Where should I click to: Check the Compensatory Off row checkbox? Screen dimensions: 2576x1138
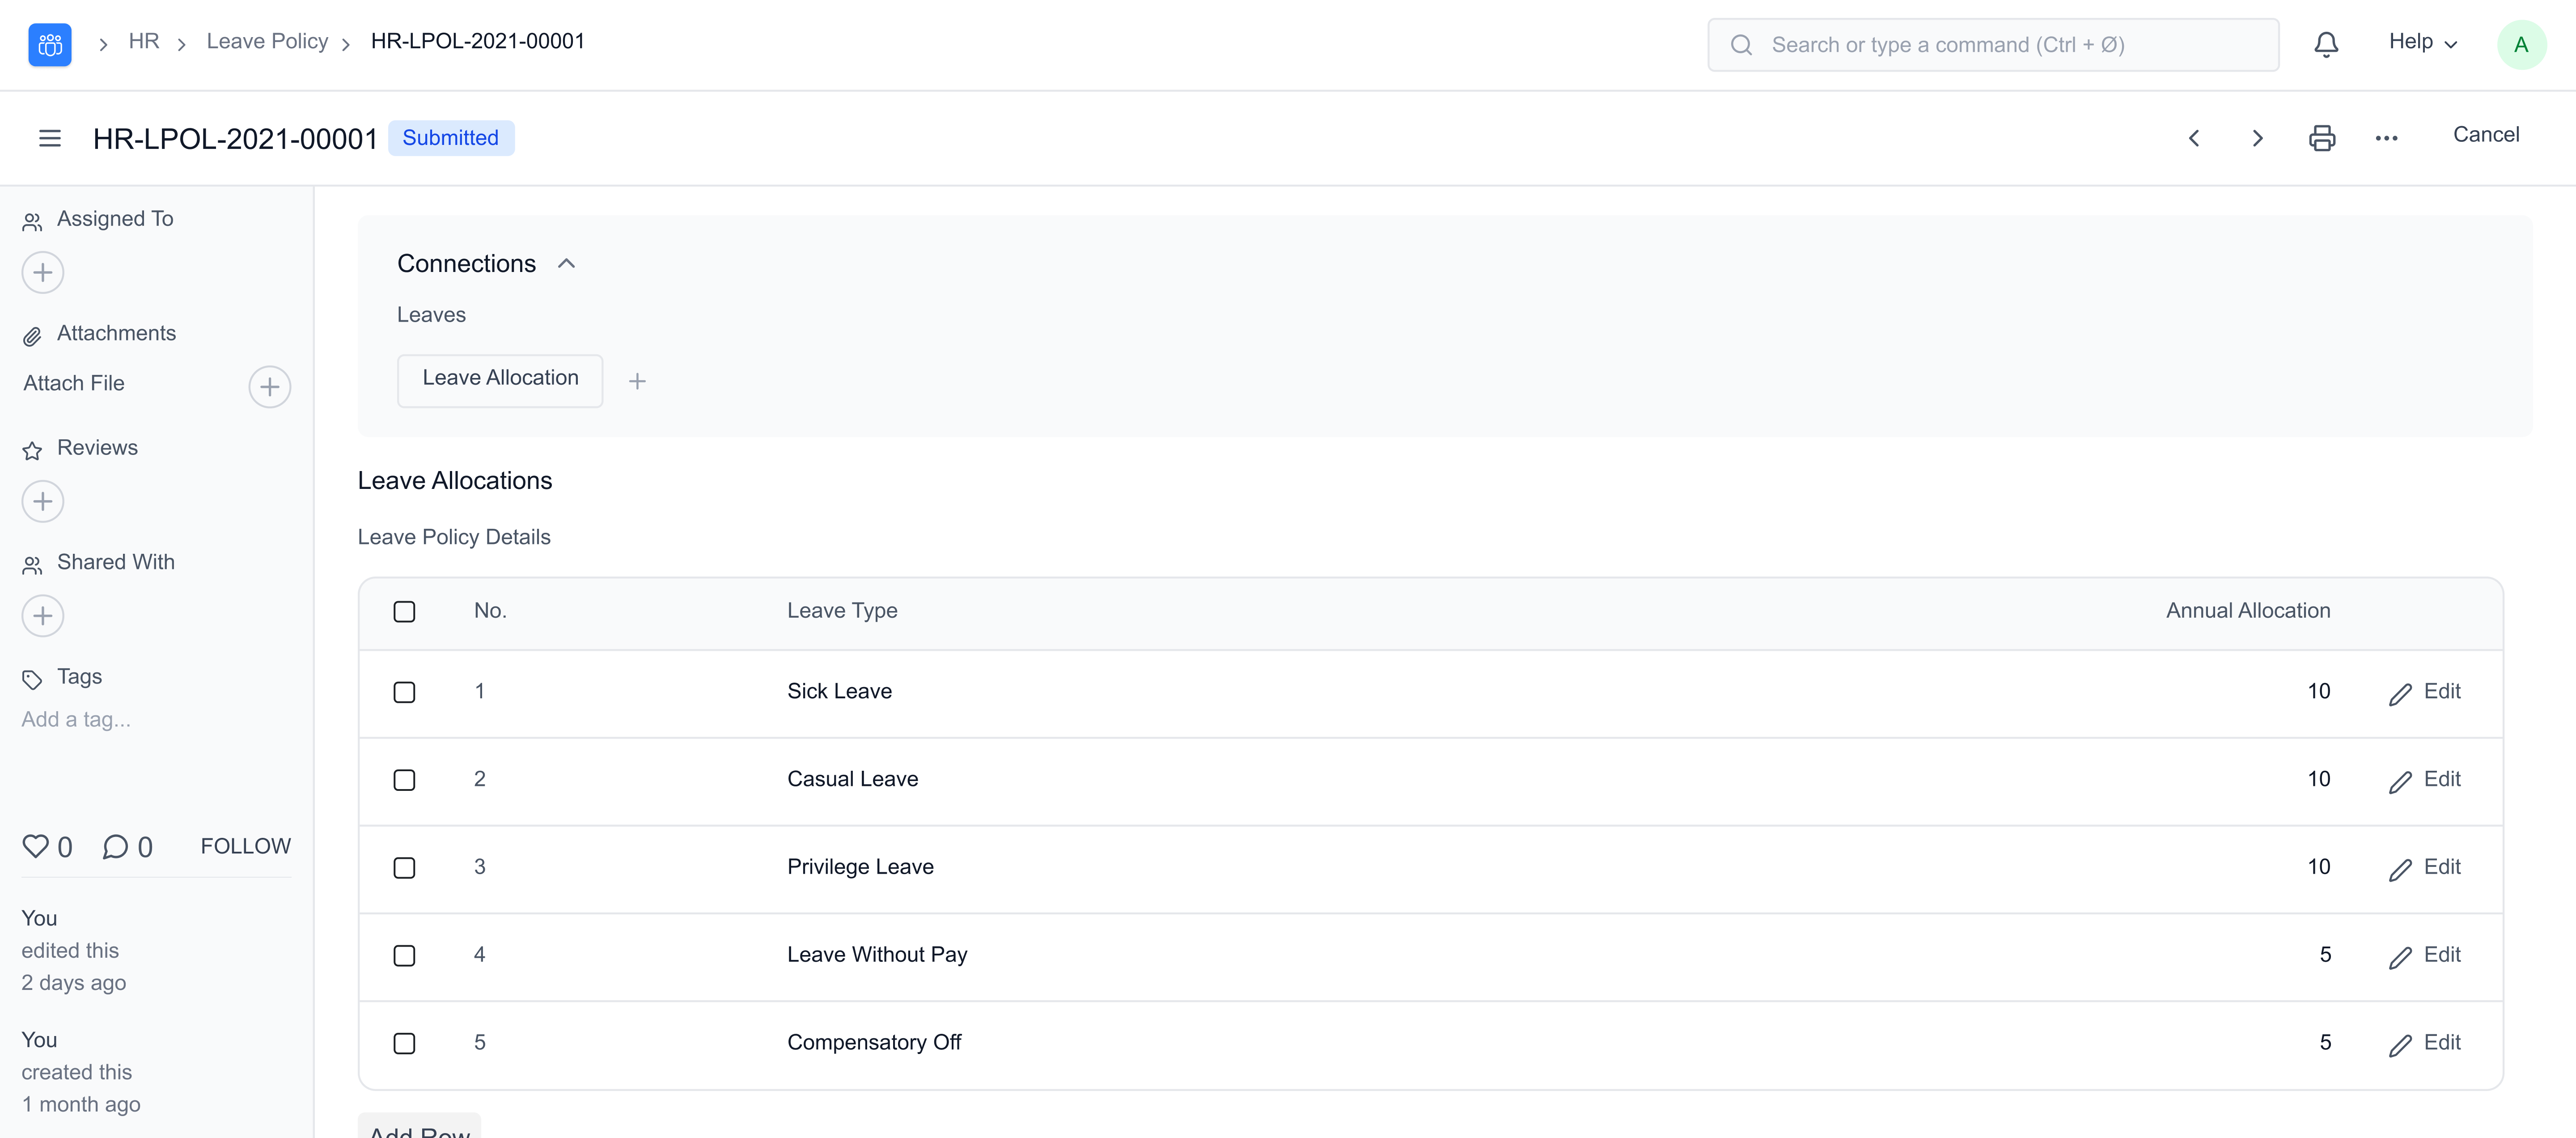(x=404, y=1044)
